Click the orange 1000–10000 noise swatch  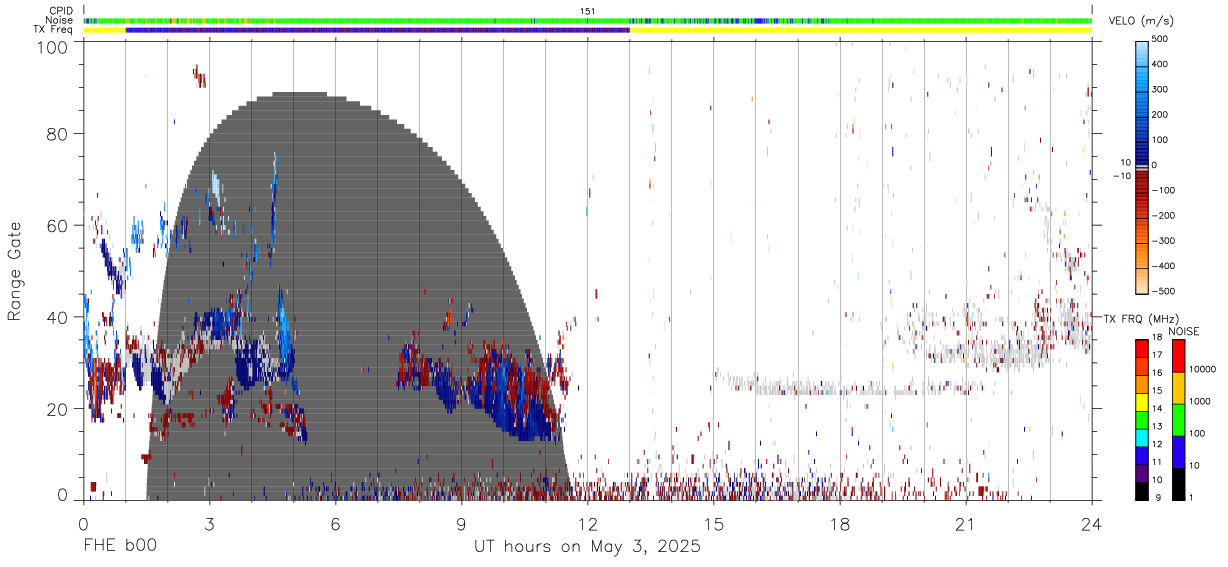[1179, 388]
